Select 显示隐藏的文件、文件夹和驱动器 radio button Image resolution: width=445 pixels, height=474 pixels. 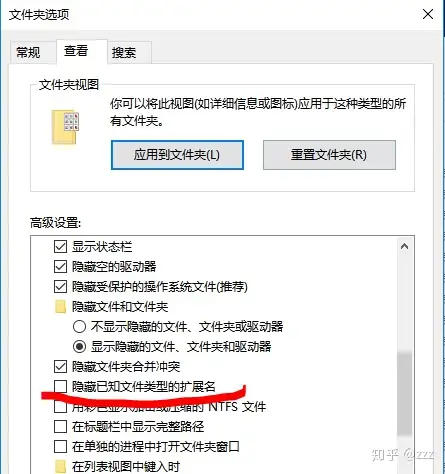[79, 347]
